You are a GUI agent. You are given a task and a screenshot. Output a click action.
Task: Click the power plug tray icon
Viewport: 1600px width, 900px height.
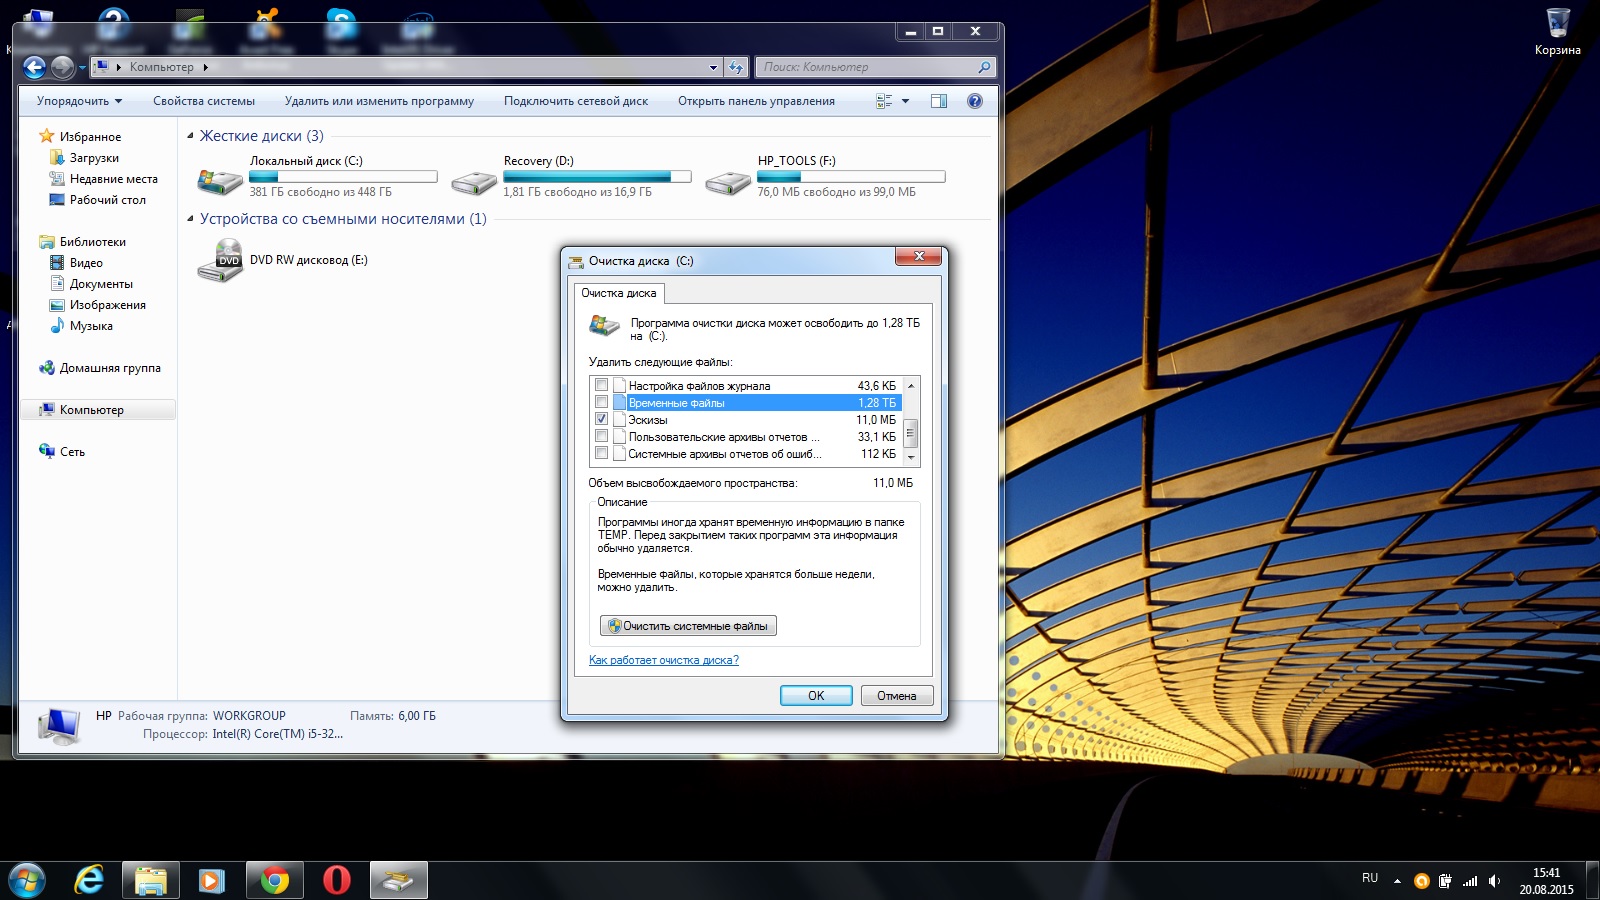pos(1445,881)
